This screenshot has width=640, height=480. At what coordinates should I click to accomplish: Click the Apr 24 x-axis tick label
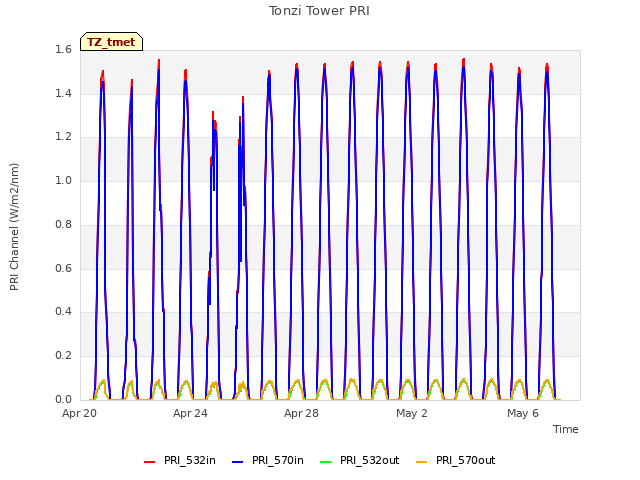pos(190,413)
